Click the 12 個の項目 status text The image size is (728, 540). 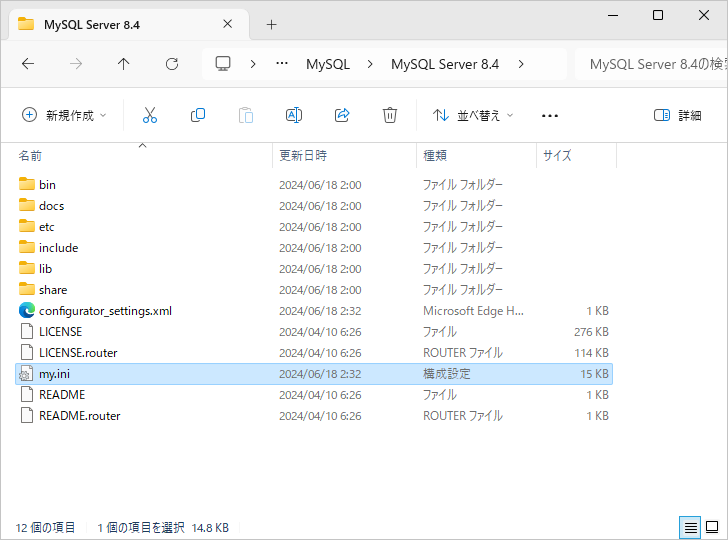(x=45, y=528)
